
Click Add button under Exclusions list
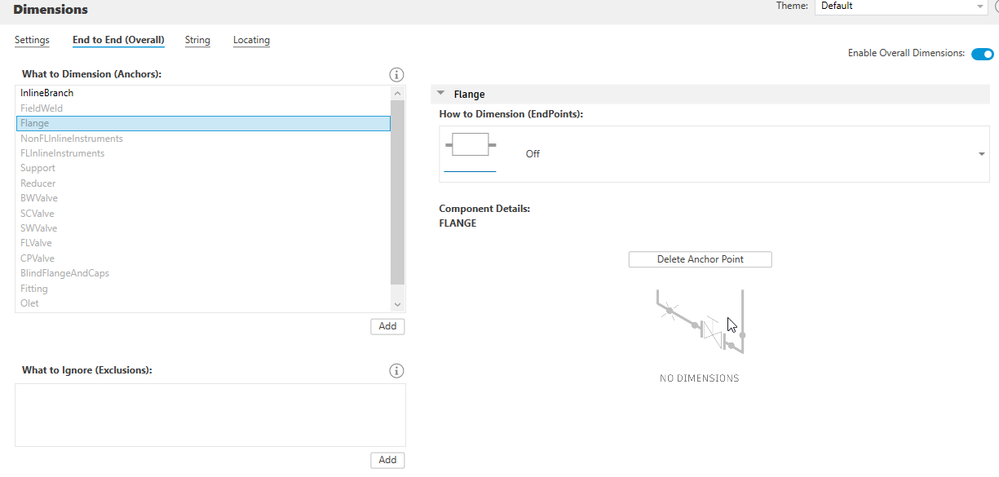[387, 460]
